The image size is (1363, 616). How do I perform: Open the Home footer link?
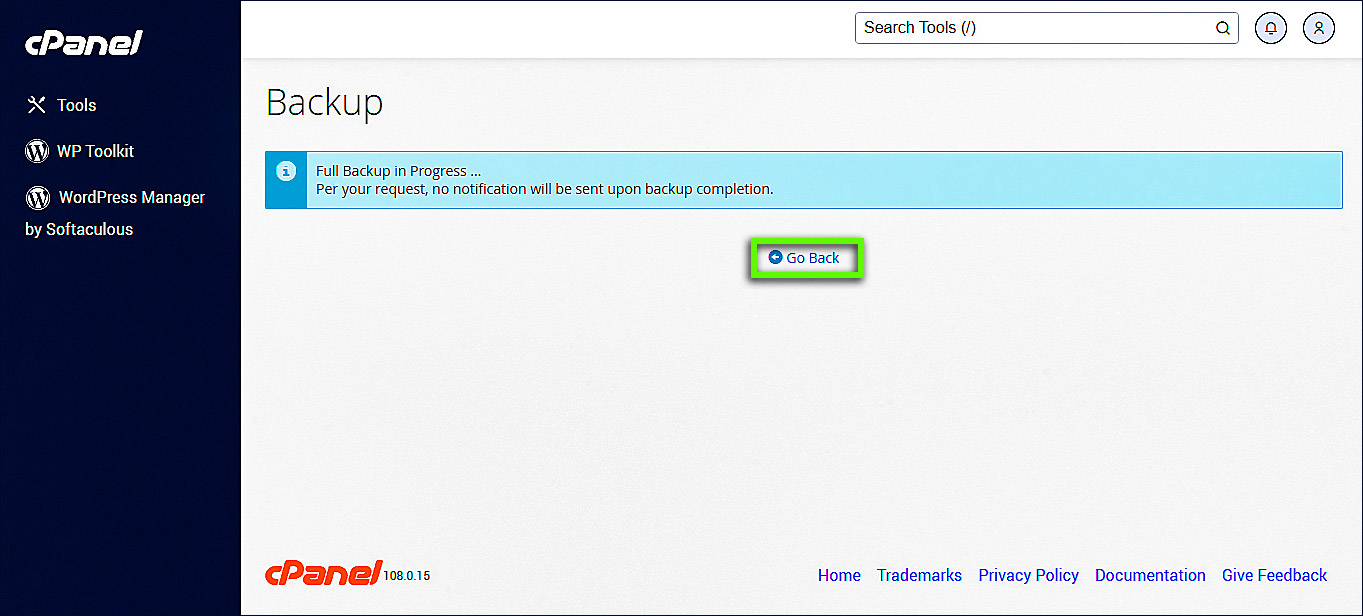coord(839,575)
